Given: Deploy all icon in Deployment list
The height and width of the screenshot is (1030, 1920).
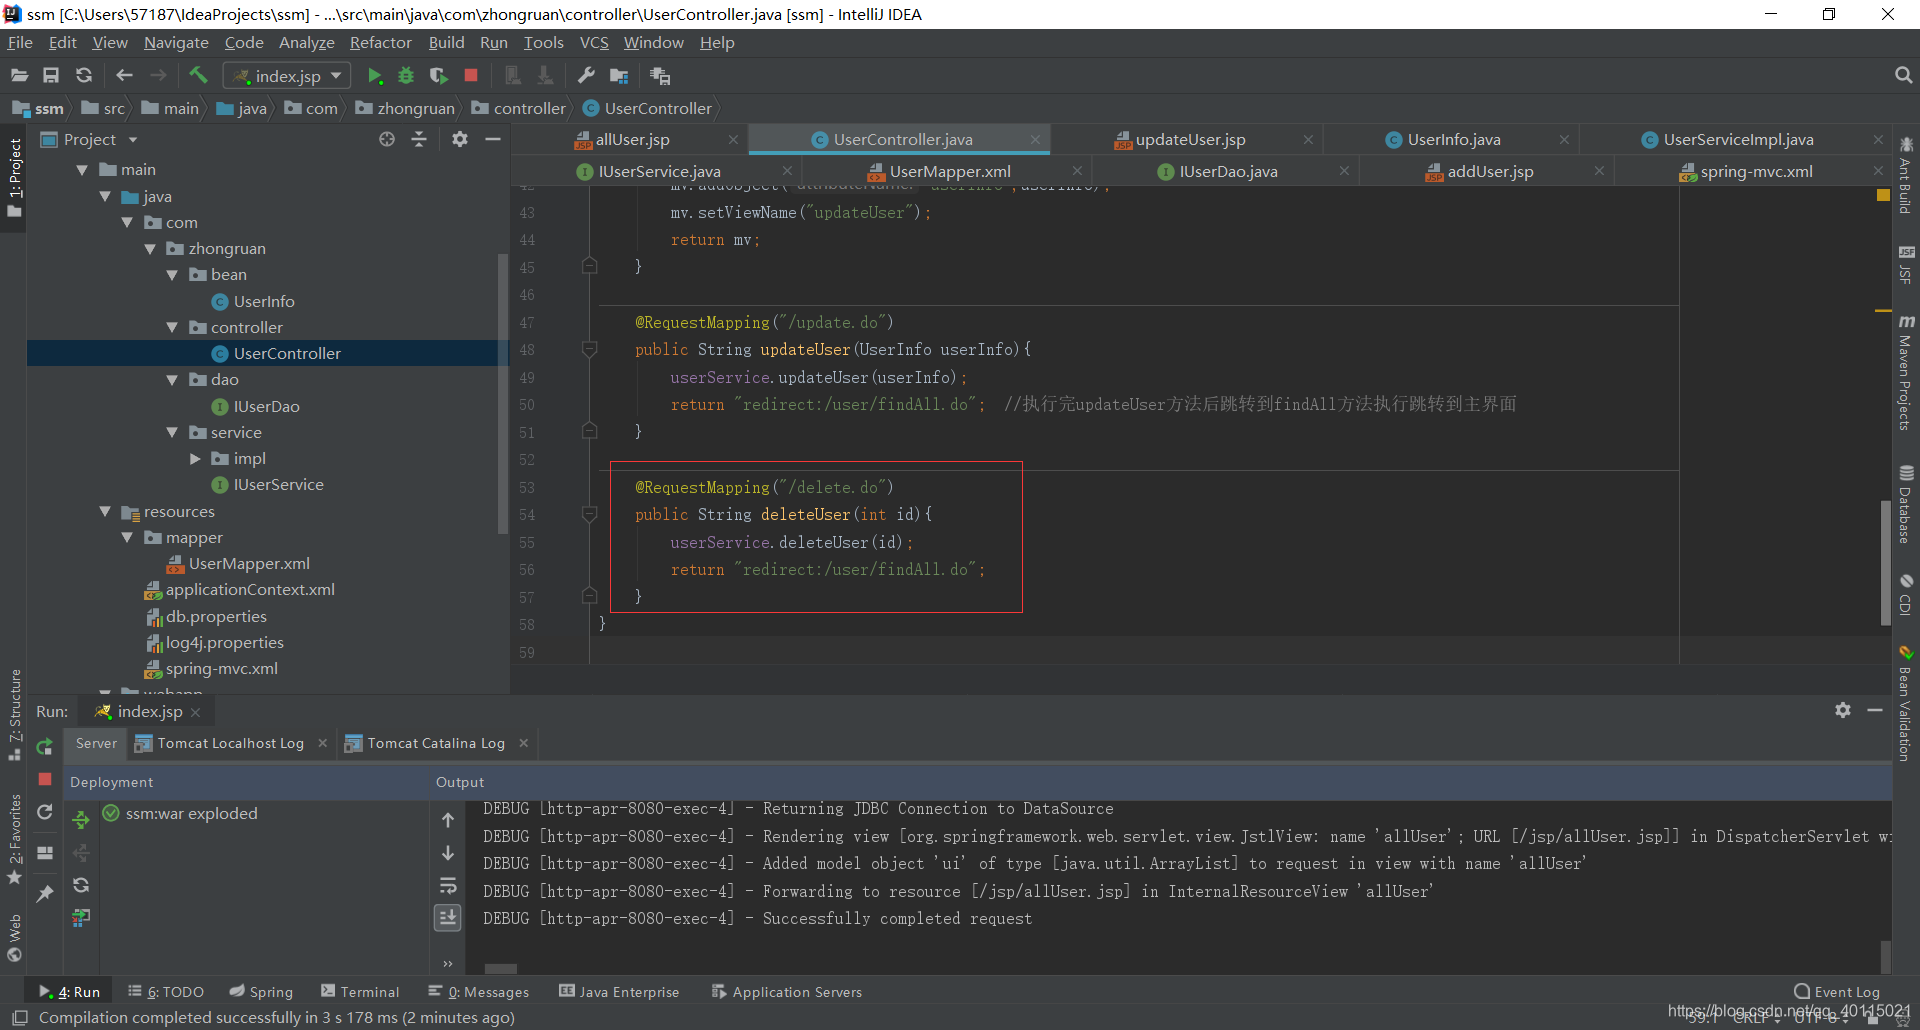Looking at the screenshot, I should pyautogui.click(x=81, y=821).
